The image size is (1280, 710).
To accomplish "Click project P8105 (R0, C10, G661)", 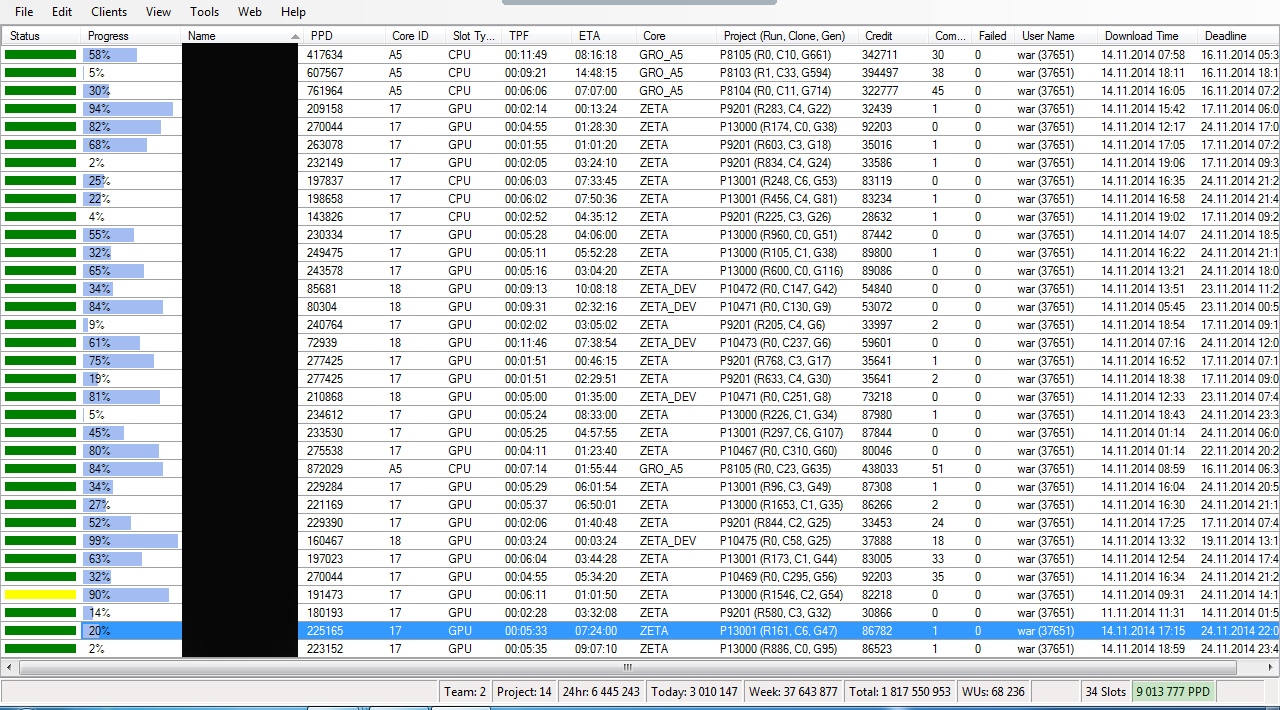I will pos(776,55).
